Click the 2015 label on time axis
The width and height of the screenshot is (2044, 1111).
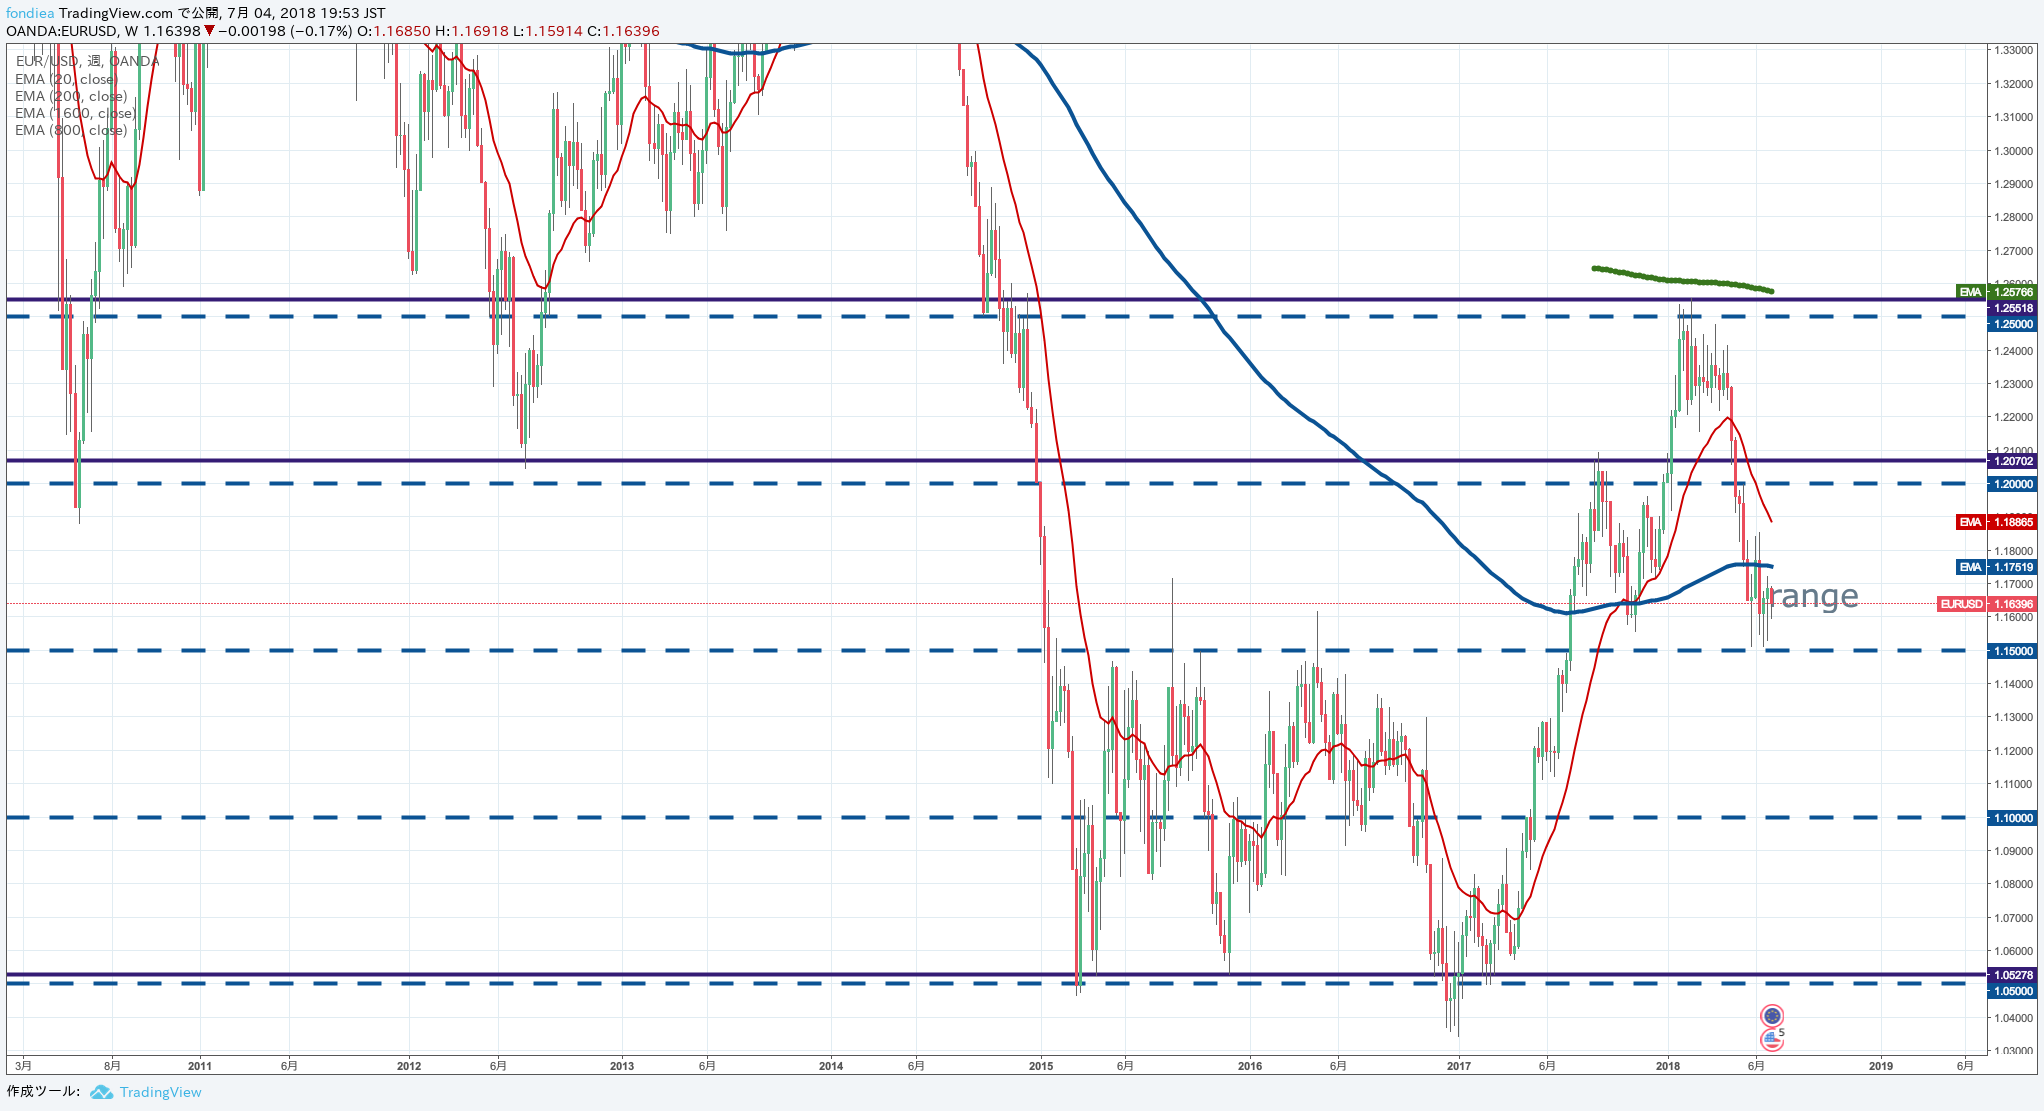[x=1041, y=1066]
